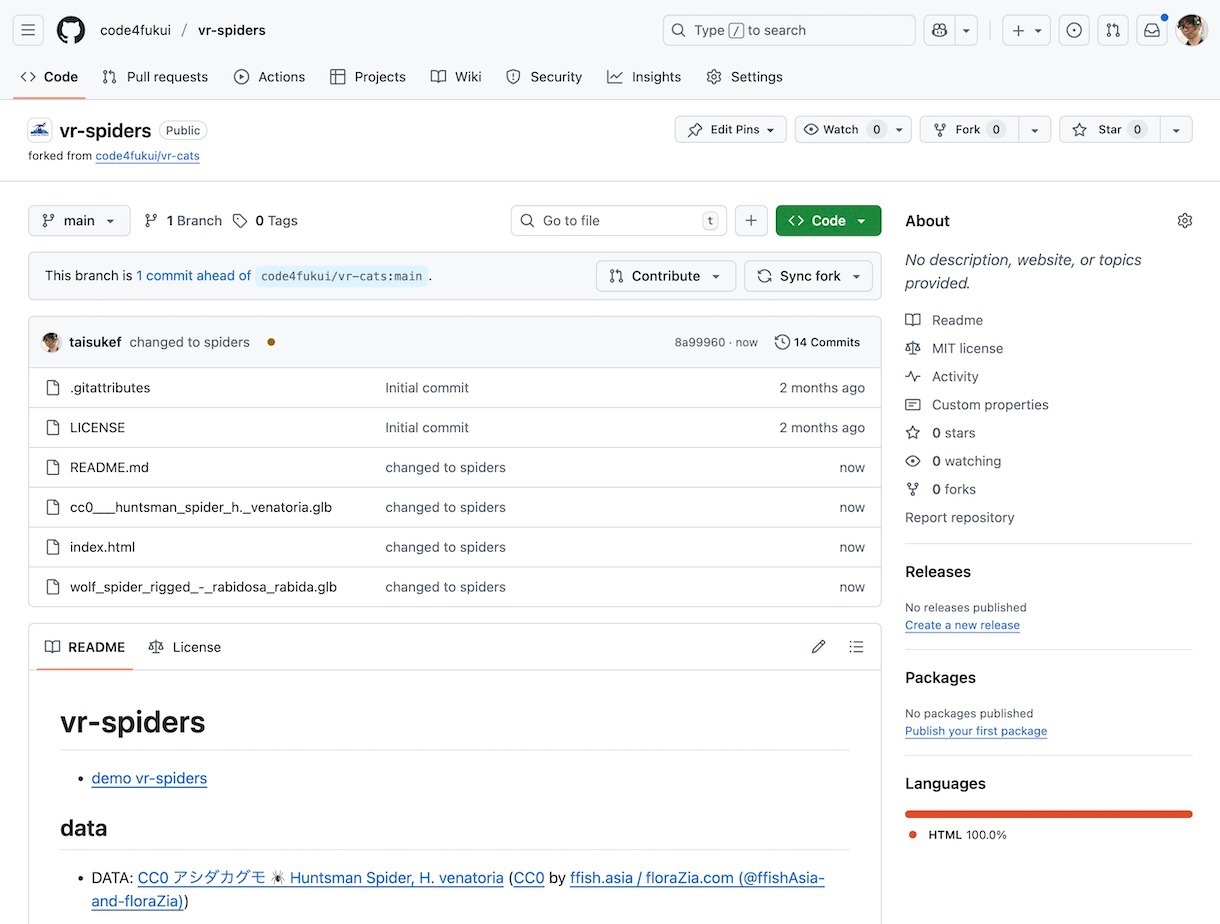The width and height of the screenshot is (1220, 924).
Task: Click Report repository link
Action: [x=960, y=518]
